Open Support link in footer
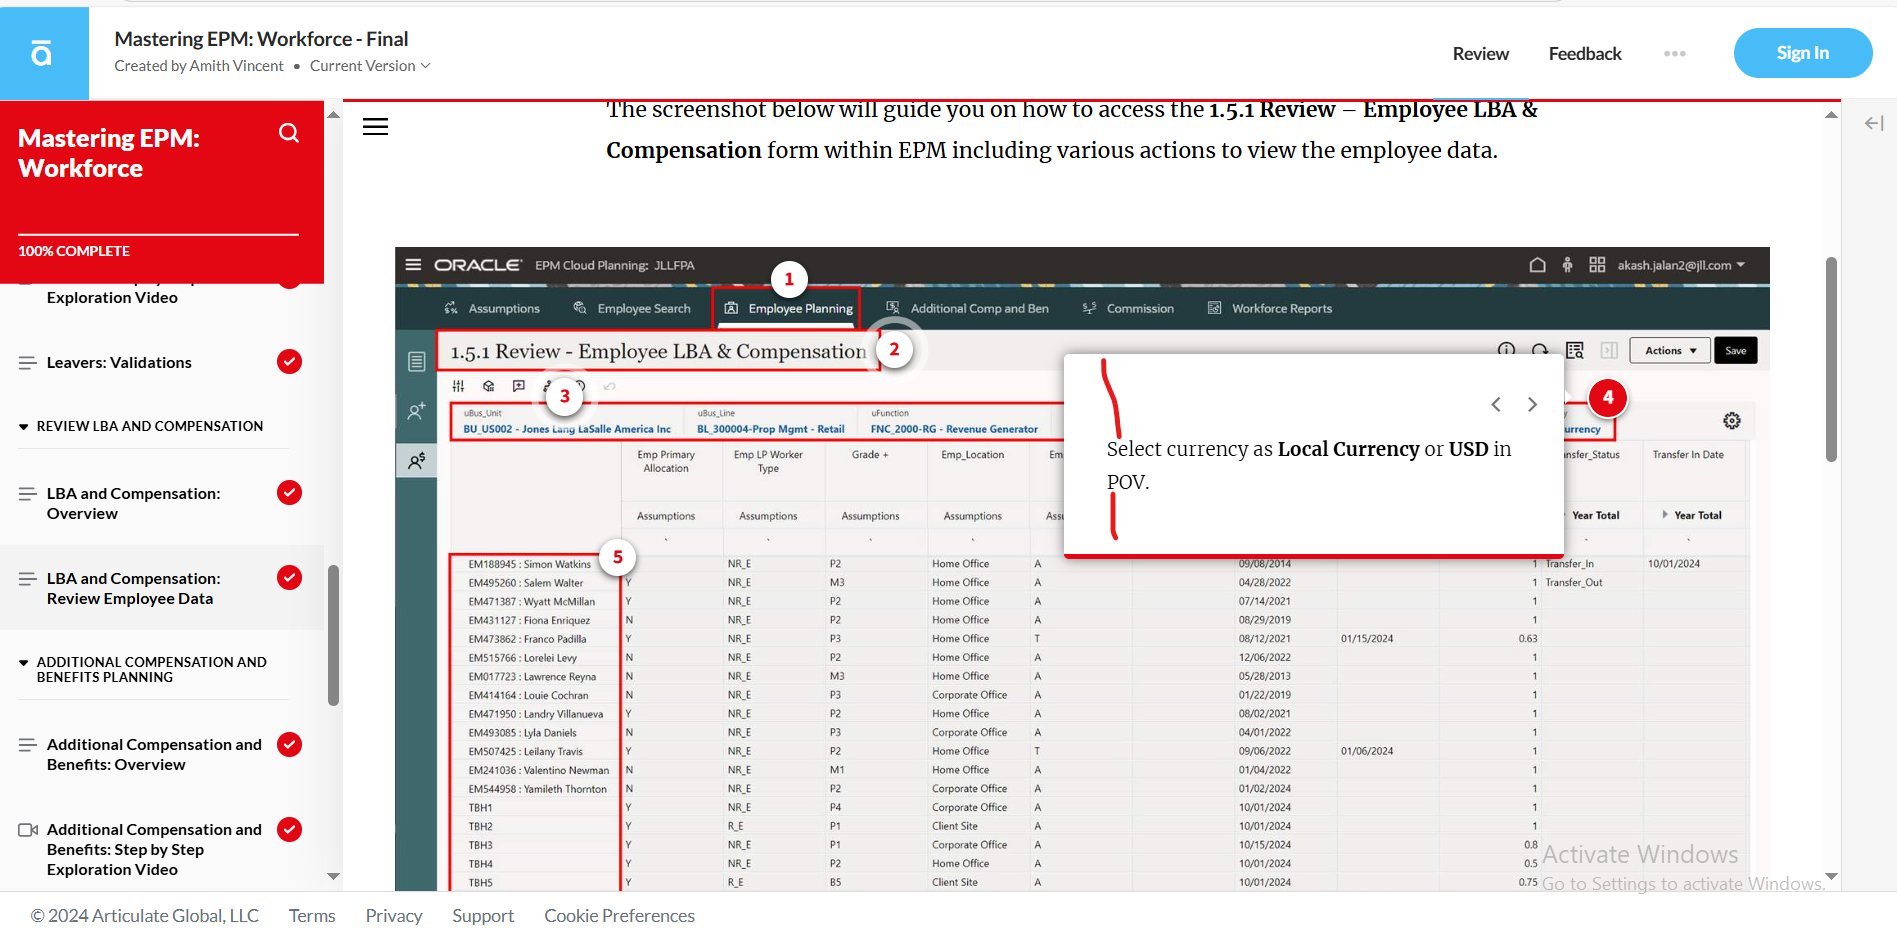 point(483,916)
